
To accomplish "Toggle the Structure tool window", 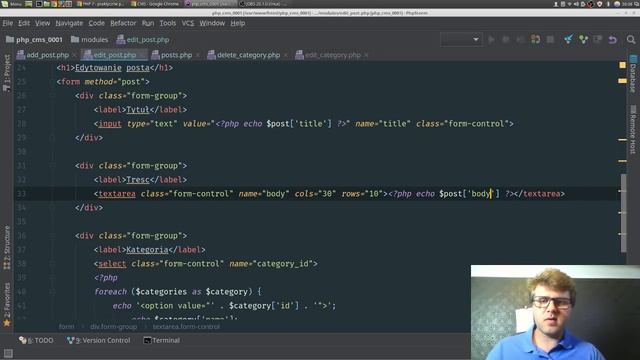I will click(x=7, y=247).
